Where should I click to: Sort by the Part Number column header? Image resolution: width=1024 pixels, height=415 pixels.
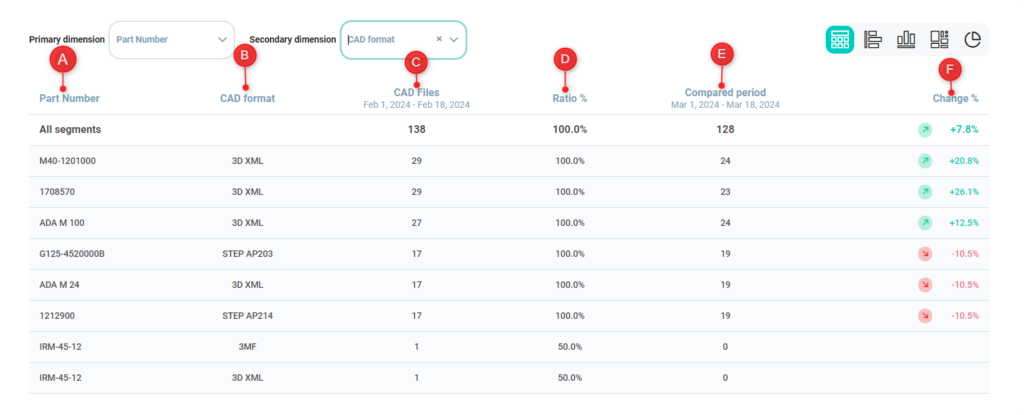69,99
